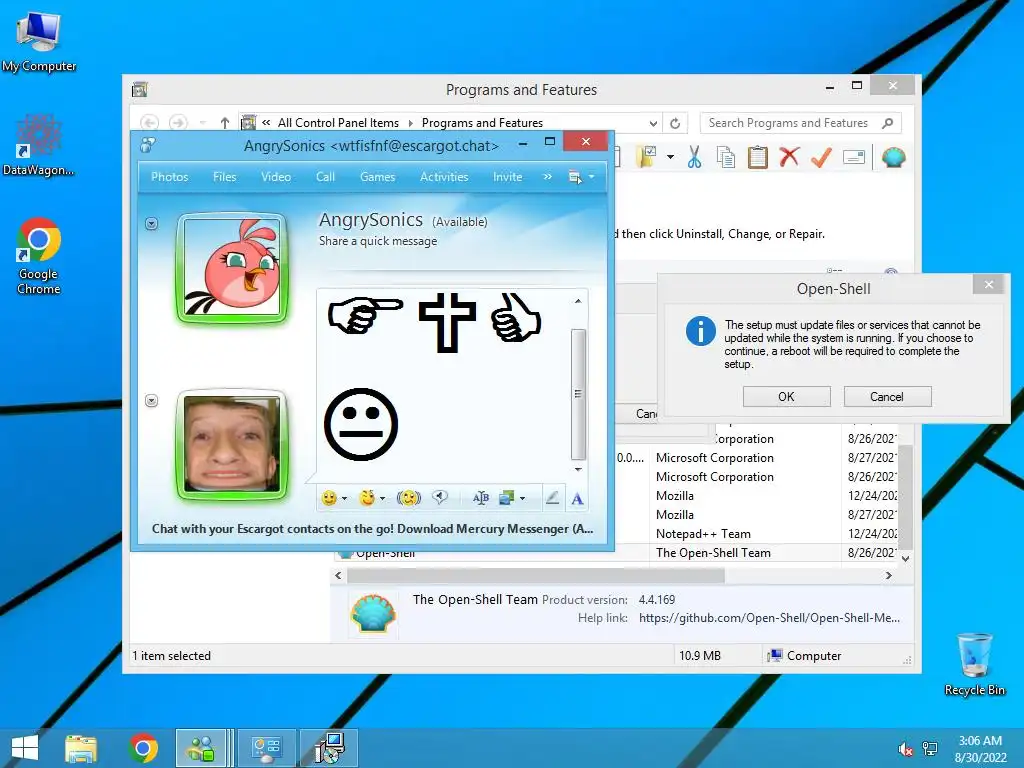Screen dimensions: 1024x768
Task: Select The Open-Shell Team publisher row
Action: 713,552
